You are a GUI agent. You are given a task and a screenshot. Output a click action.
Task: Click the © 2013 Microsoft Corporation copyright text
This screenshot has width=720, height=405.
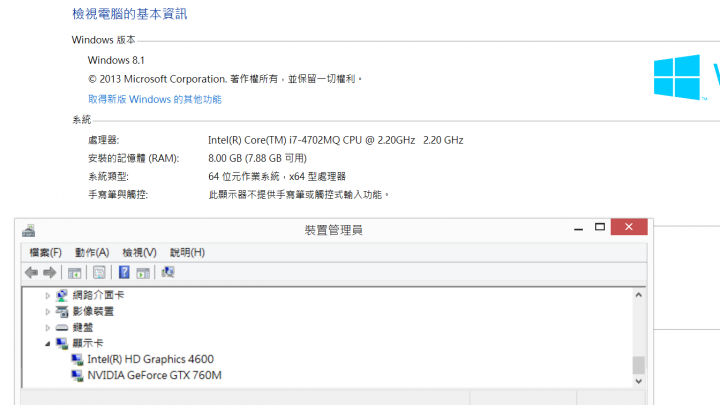[225, 79]
